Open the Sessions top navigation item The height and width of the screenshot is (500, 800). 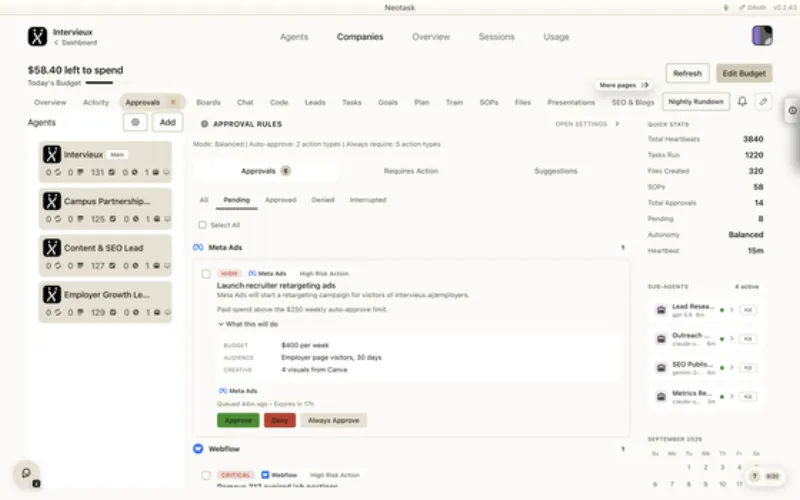[x=496, y=37]
